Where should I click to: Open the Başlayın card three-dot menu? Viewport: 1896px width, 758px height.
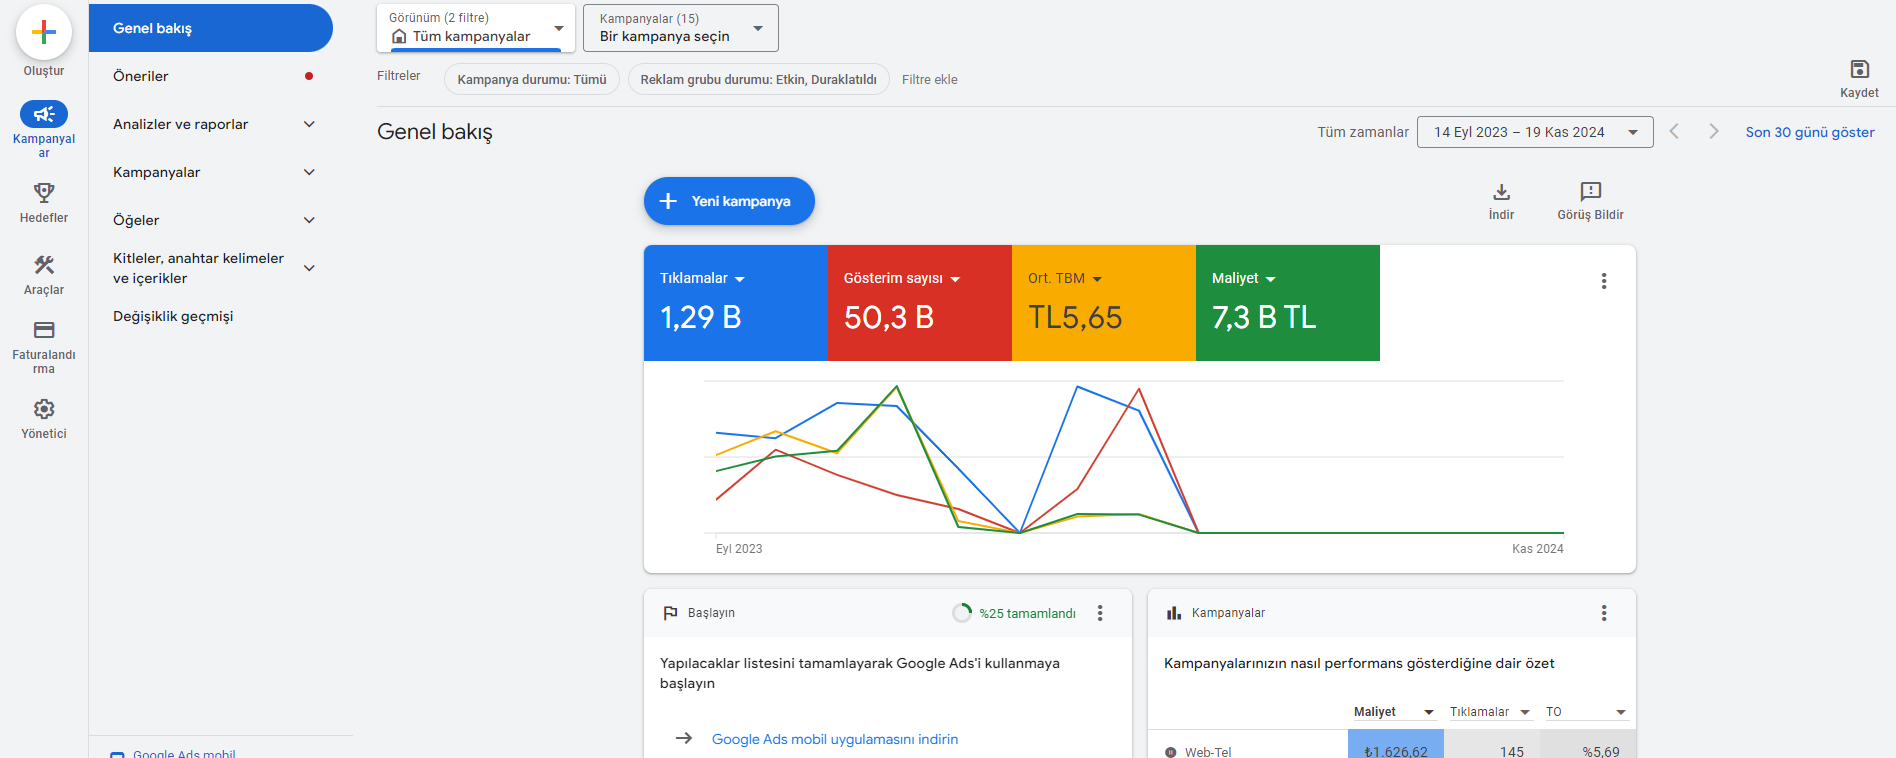[x=1100, y=613]
